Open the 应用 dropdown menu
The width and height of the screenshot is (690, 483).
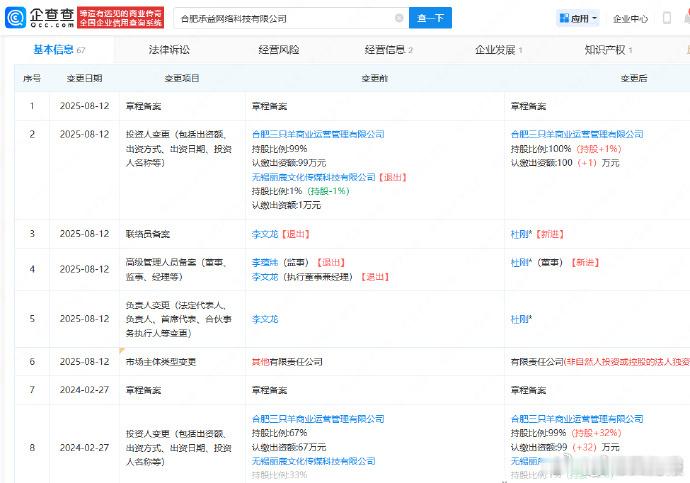tap(578, 18)
